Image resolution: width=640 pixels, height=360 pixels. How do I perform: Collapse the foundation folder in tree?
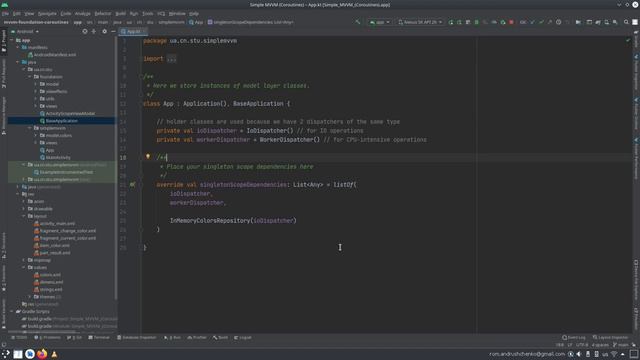30,77
